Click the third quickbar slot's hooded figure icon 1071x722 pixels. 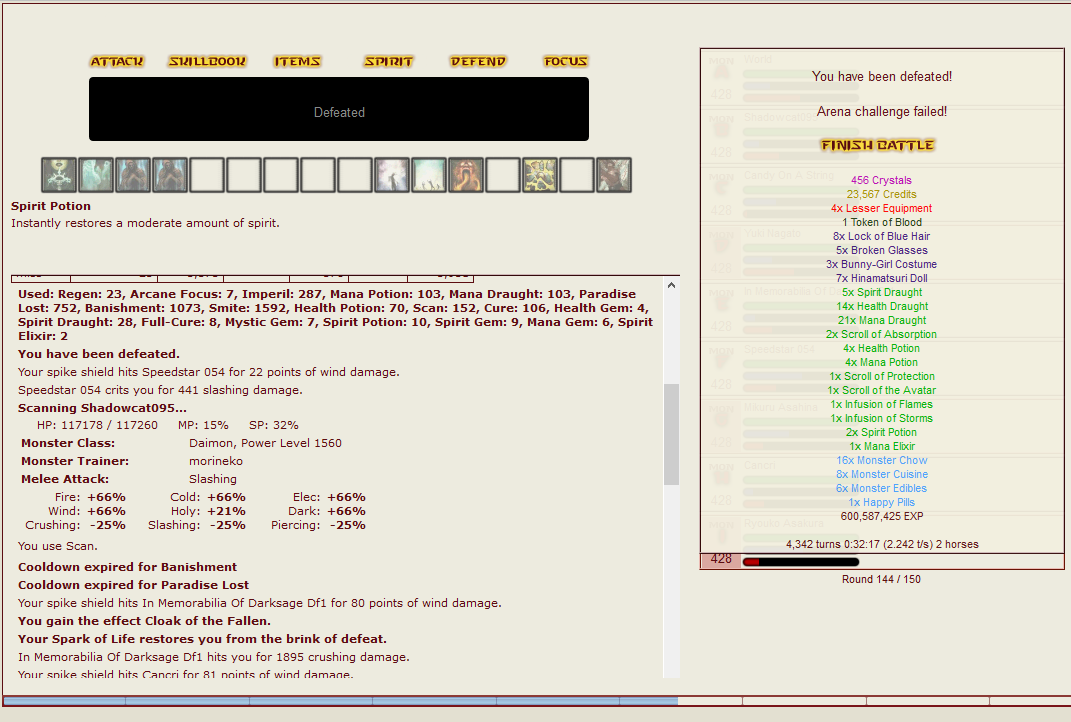[x=133, y=175]
